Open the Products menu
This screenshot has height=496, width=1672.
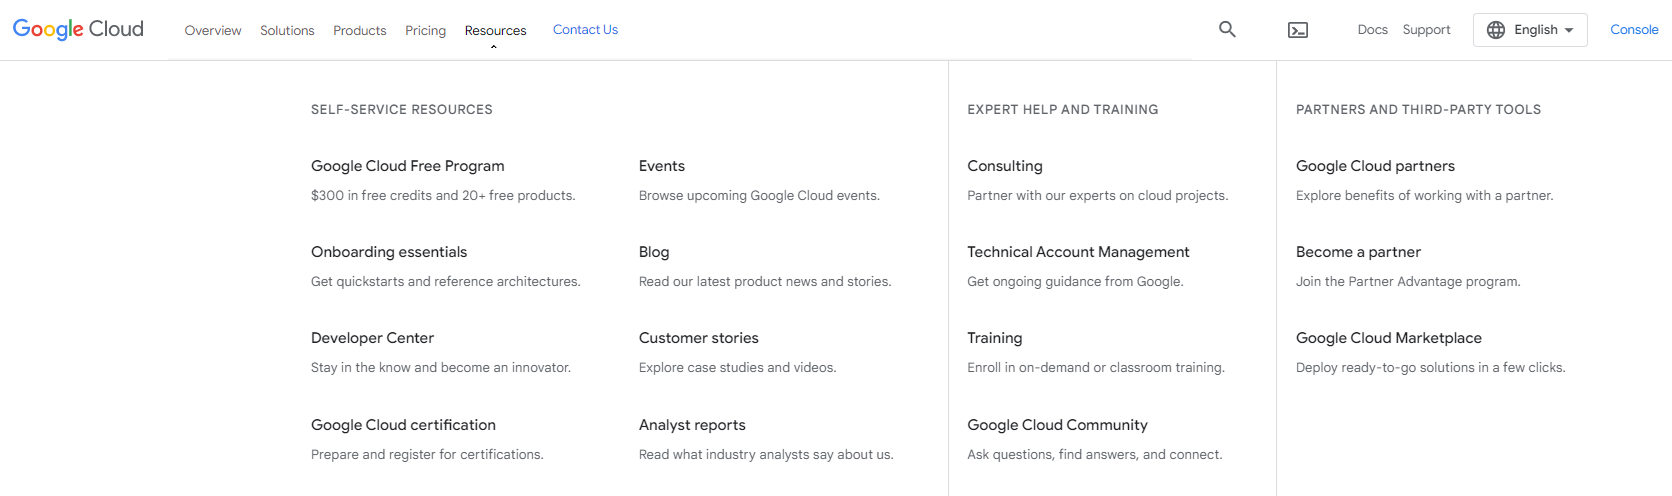pos(360,30)
